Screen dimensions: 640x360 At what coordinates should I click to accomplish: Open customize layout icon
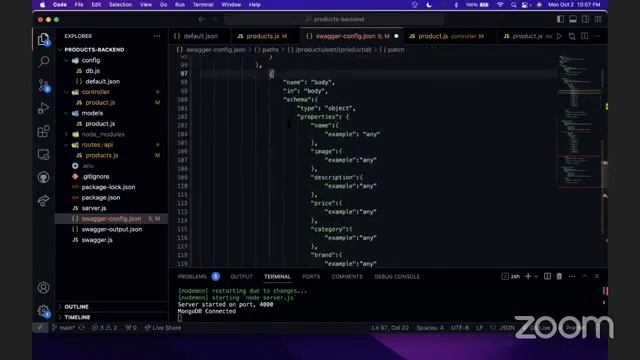[598, 19]
